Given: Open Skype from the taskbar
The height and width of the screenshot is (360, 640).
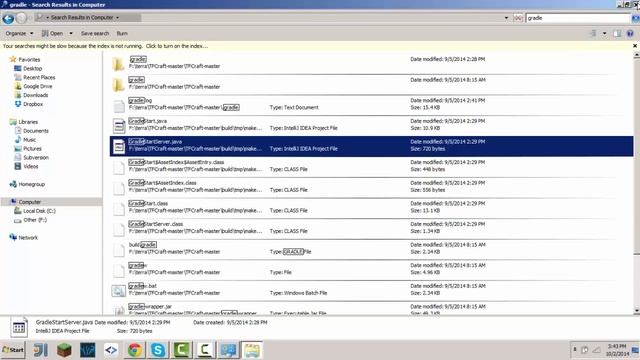Looking at the screenshot, I should [x=158, y=350].
